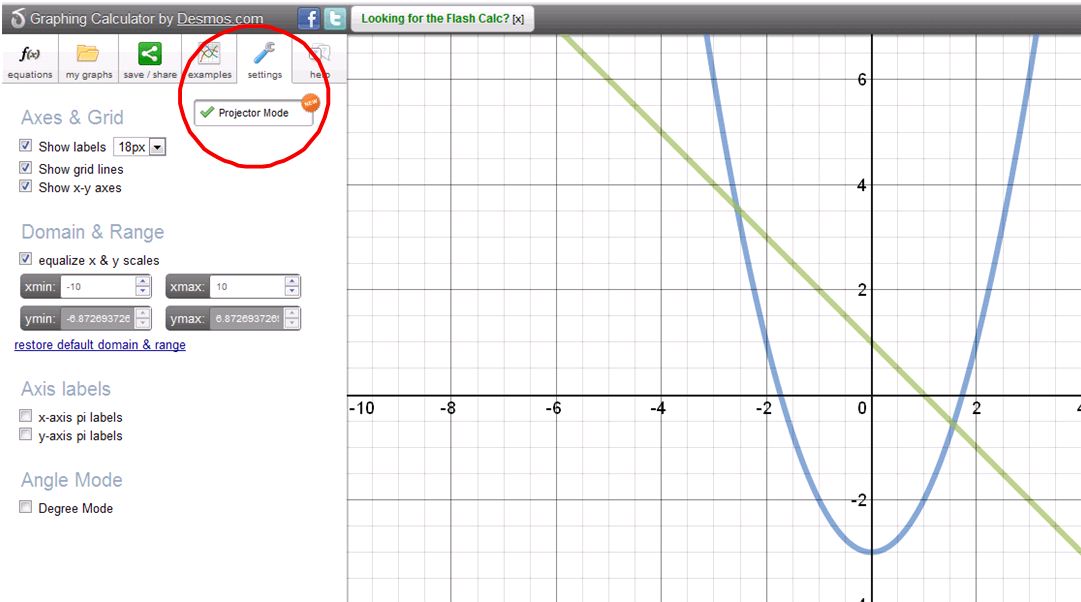Image resolution: width=1081 pixels, height=602 pixels.
Task: Disable Show grid lines
Action: pos(25,169)
